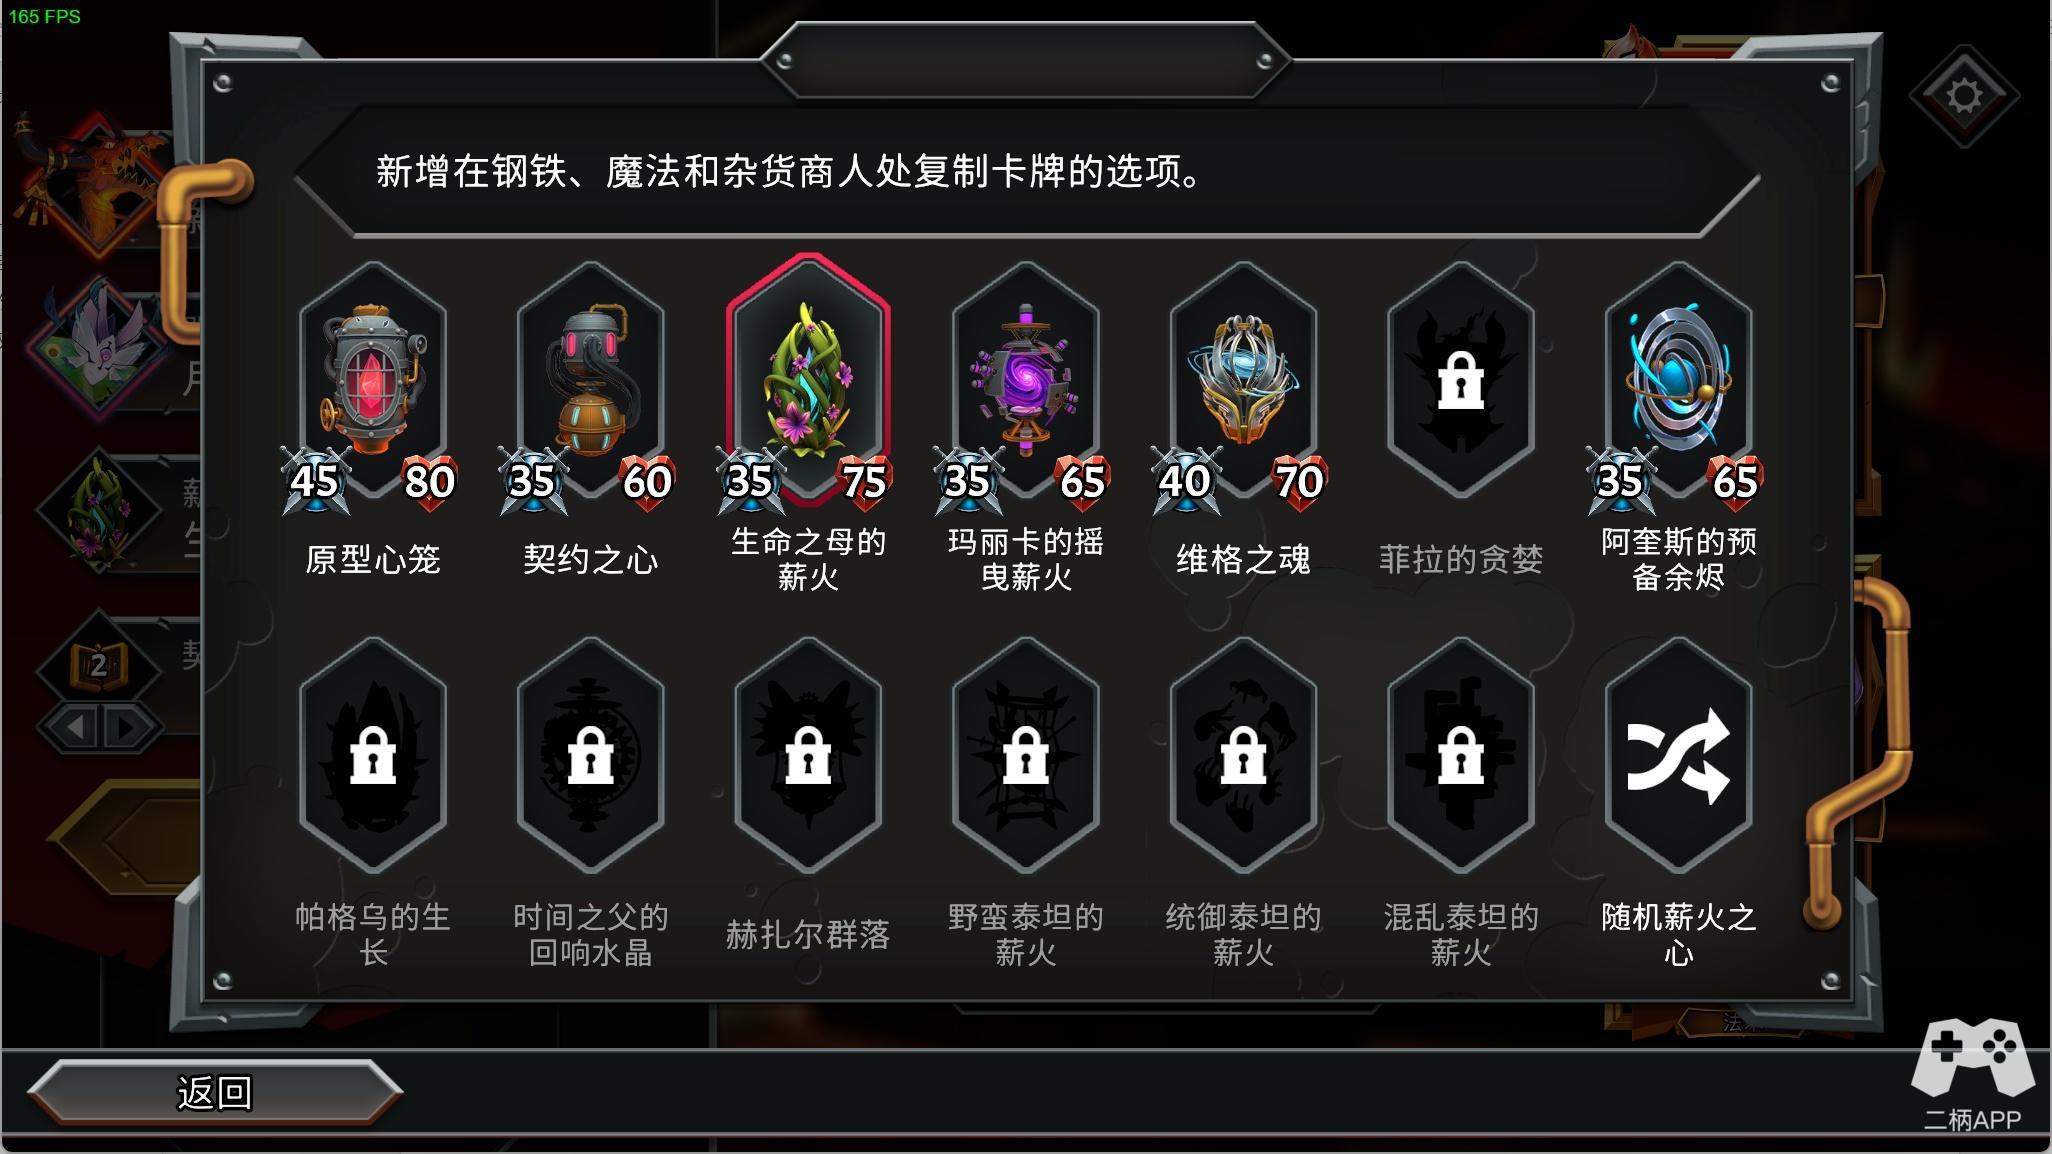Click the right arrow stepper under book
2052x1154 pixels.
[126, 727]
